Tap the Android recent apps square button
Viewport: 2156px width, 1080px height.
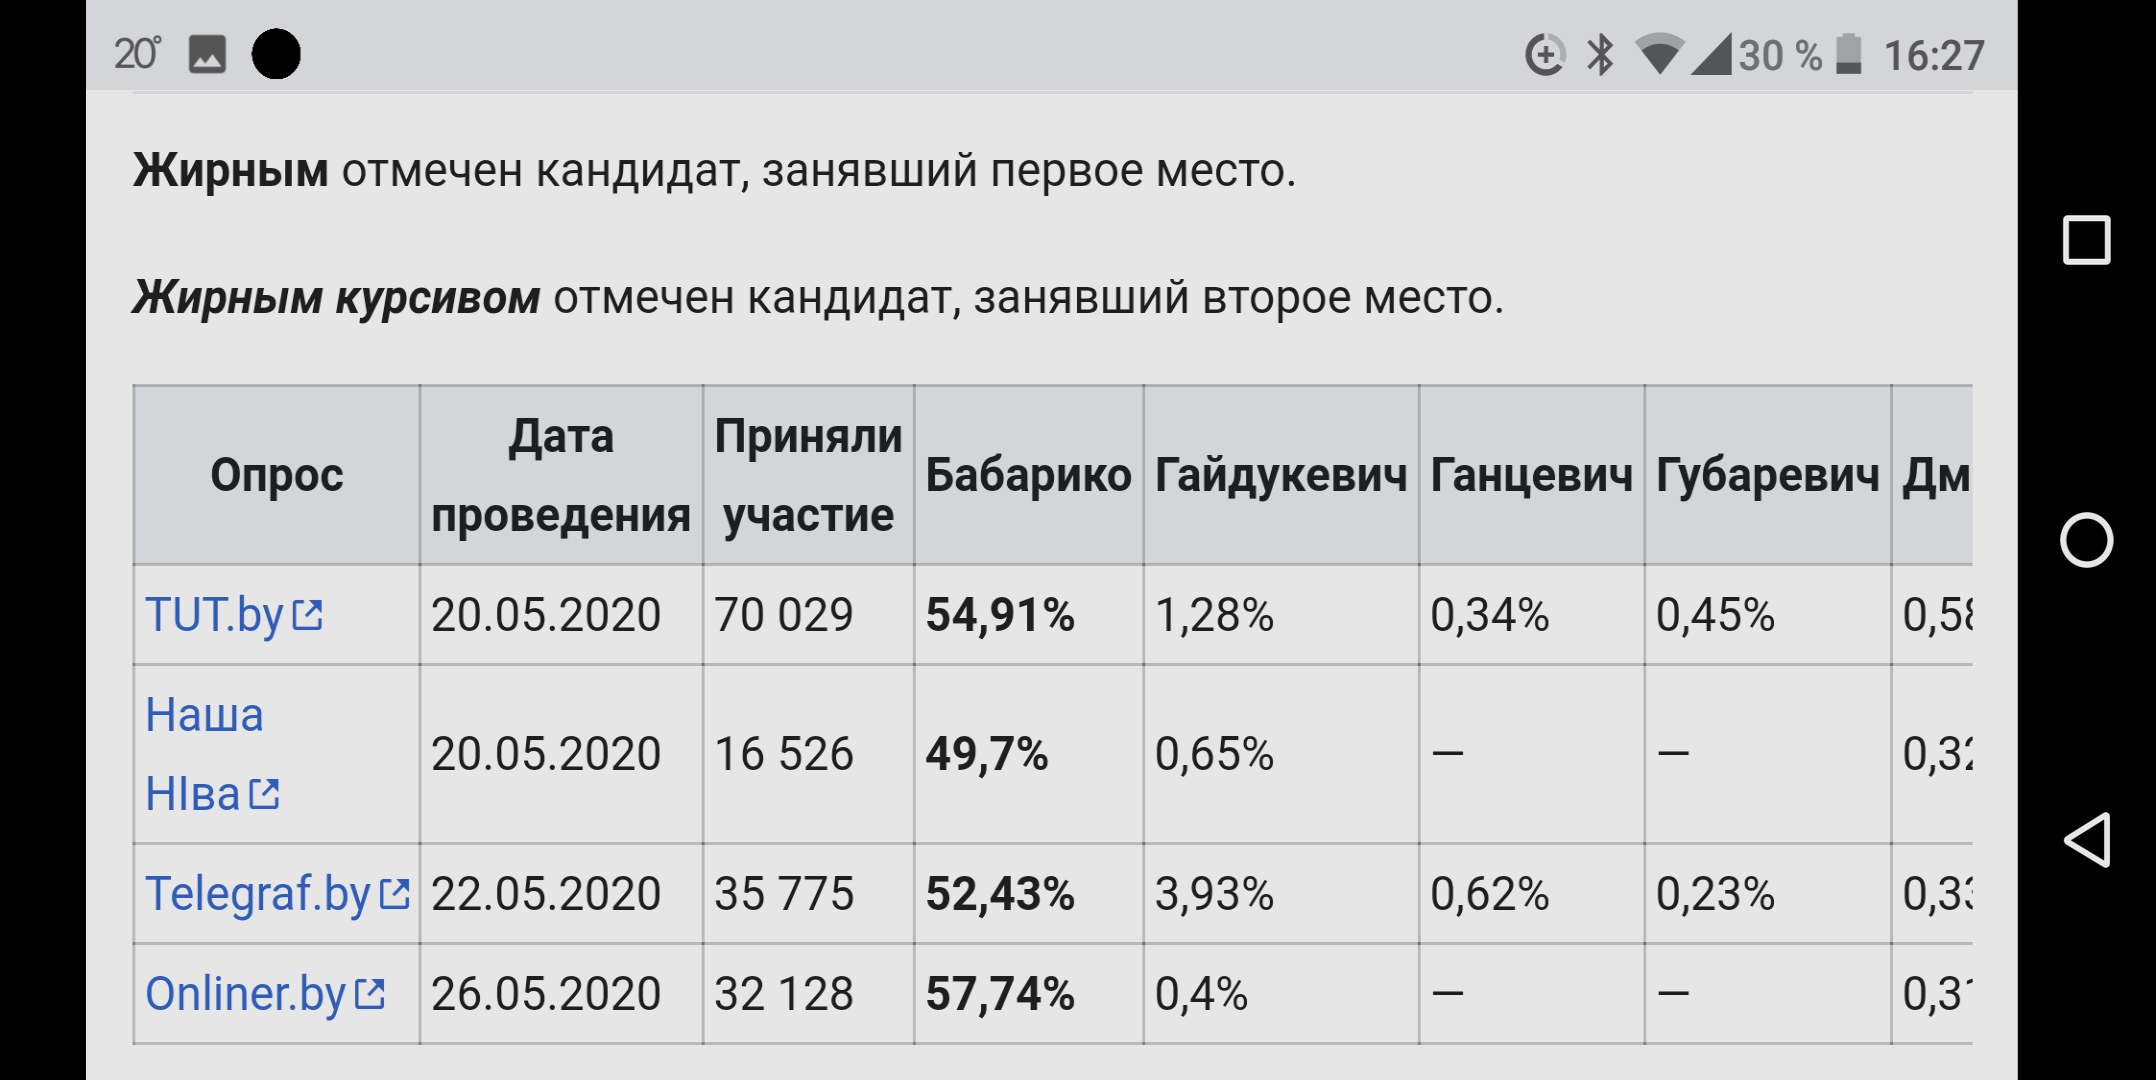coord(2086,241)
